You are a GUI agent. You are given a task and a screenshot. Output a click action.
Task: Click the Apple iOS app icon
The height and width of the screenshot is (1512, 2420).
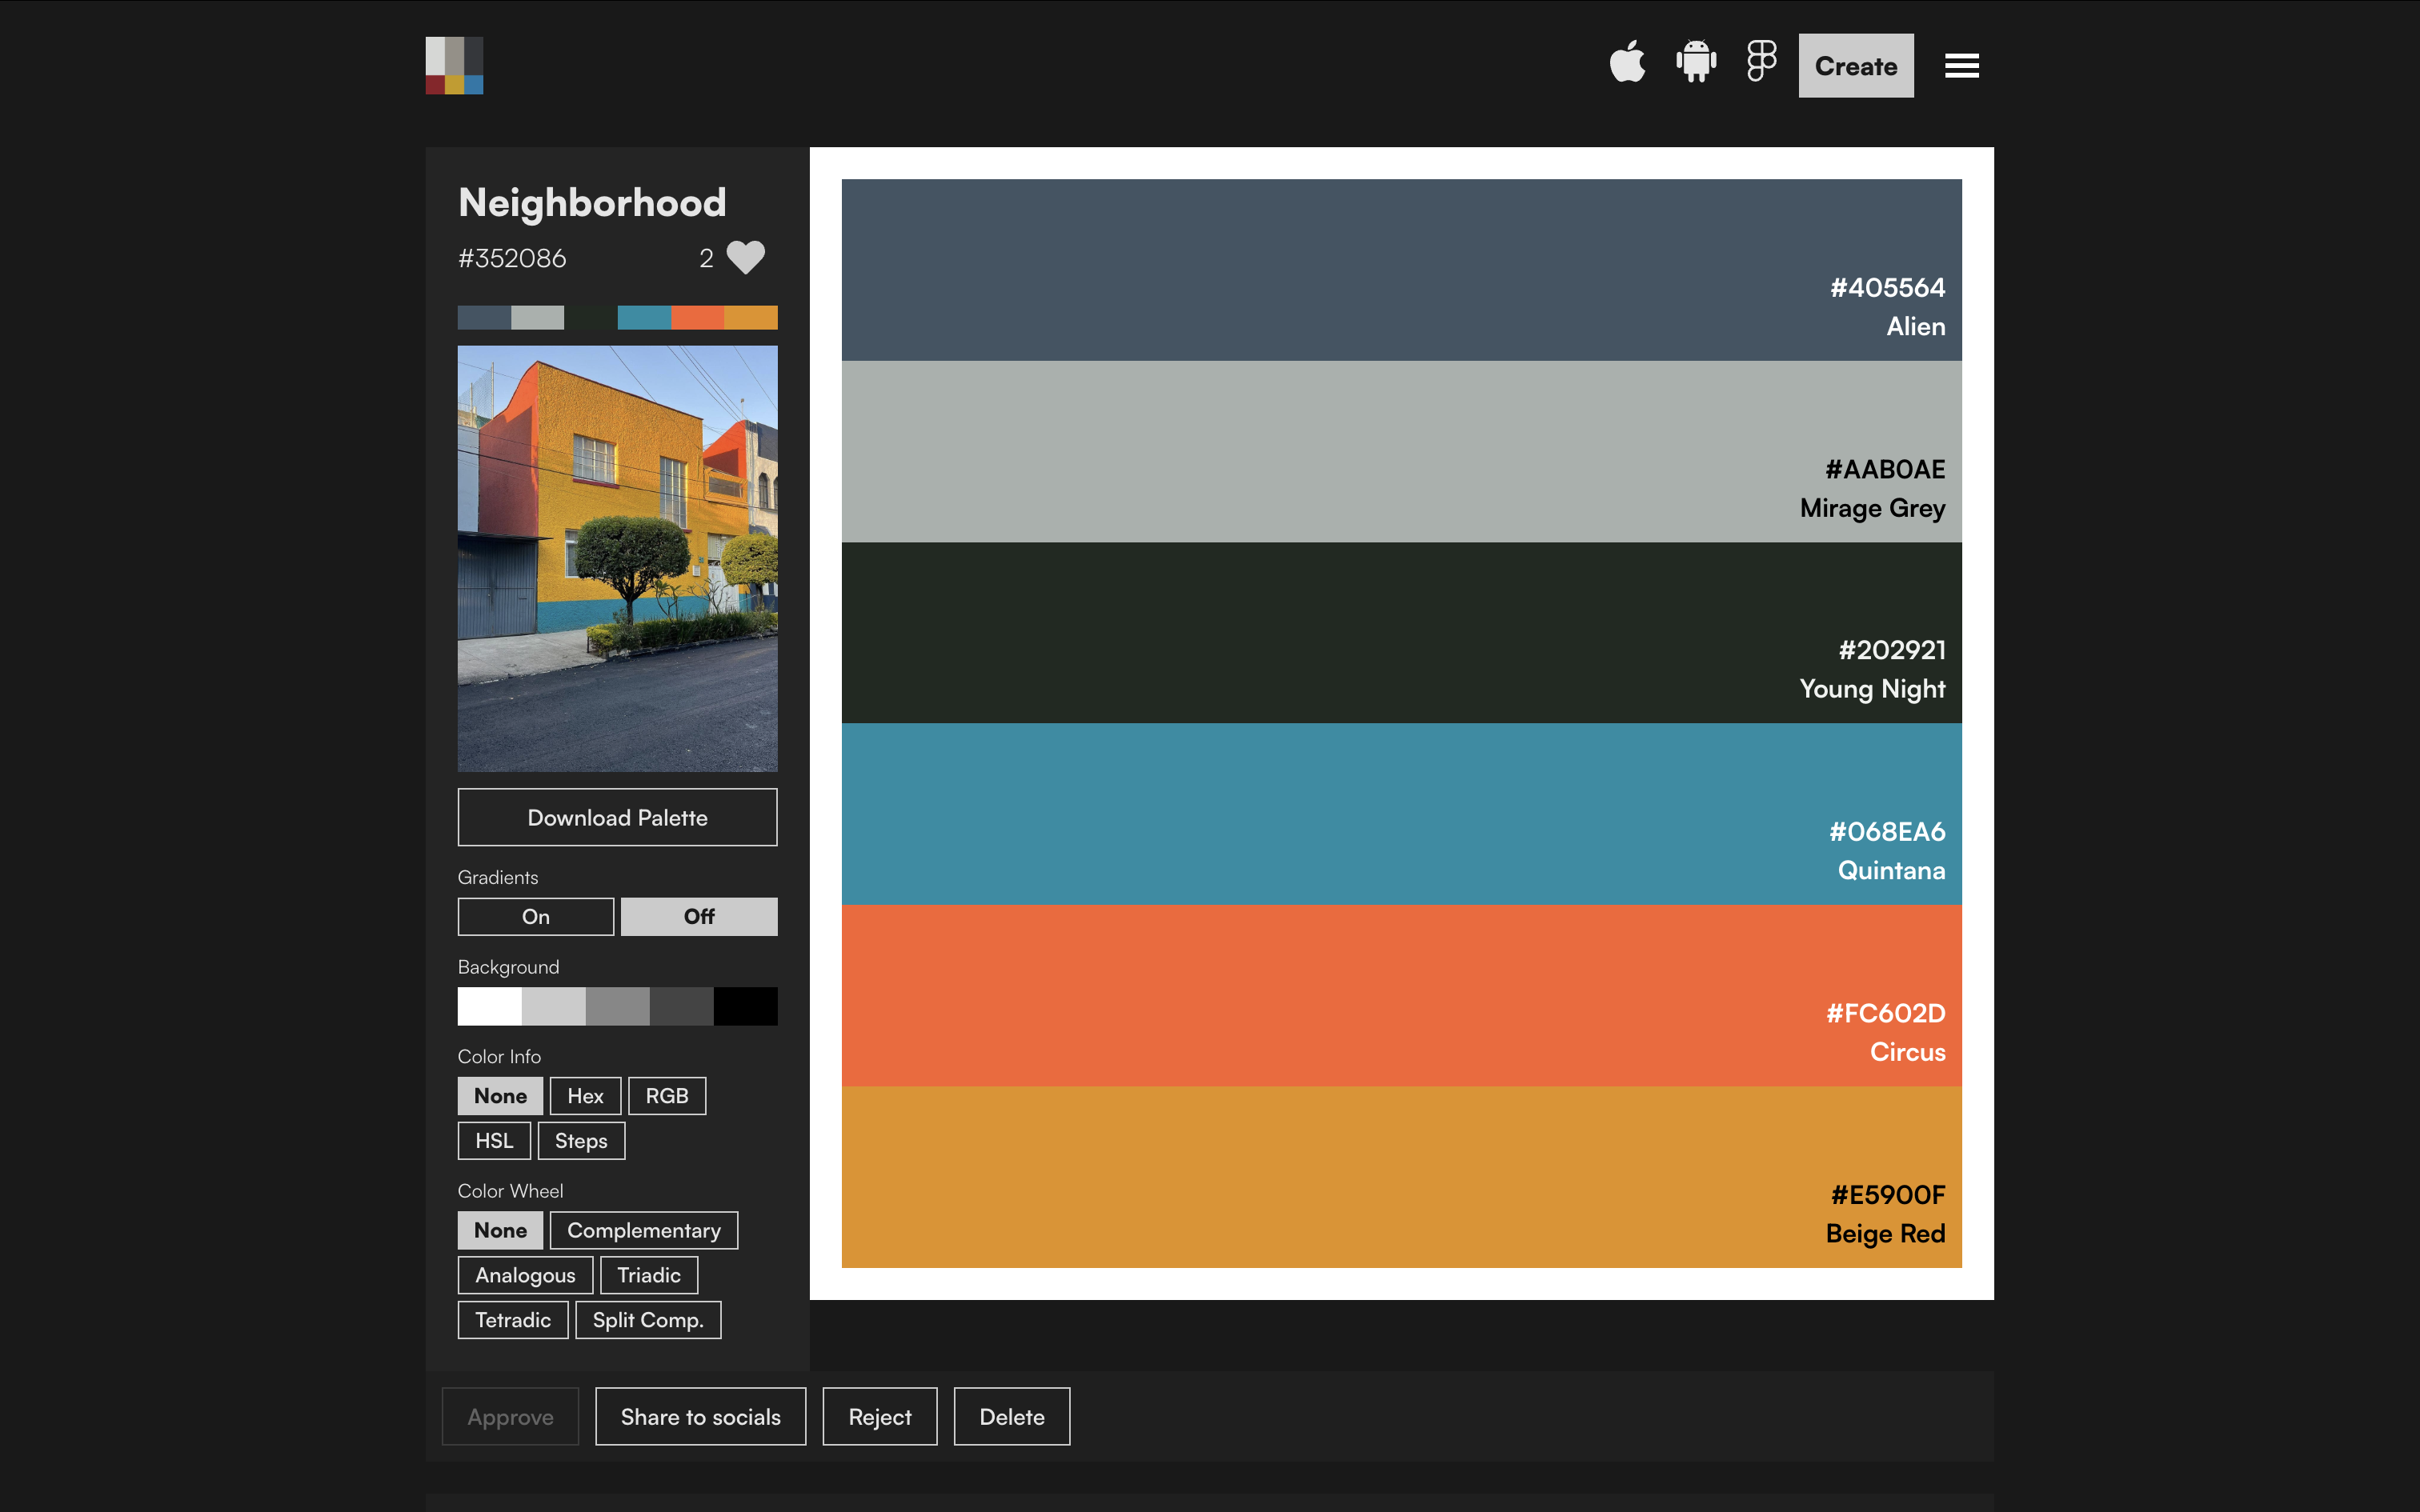pos(1627,64)
